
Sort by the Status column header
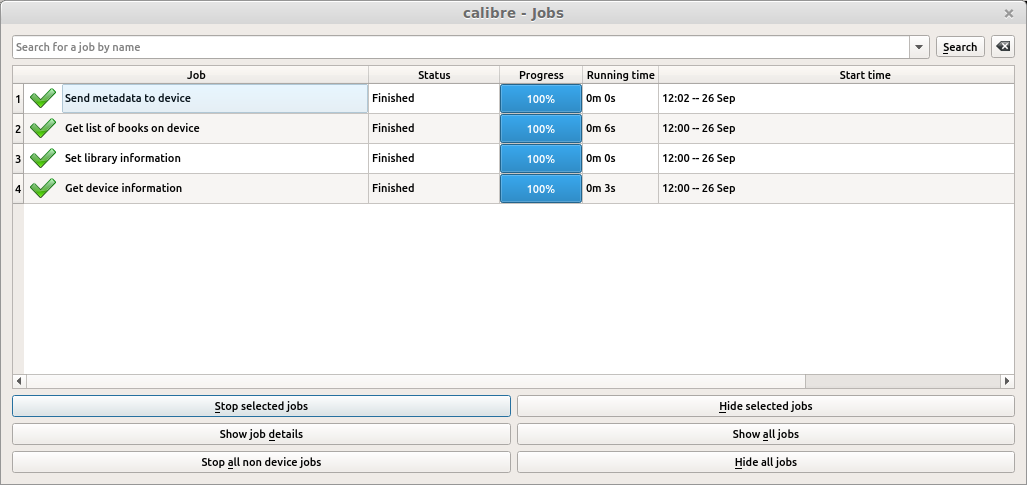(434, 75)
